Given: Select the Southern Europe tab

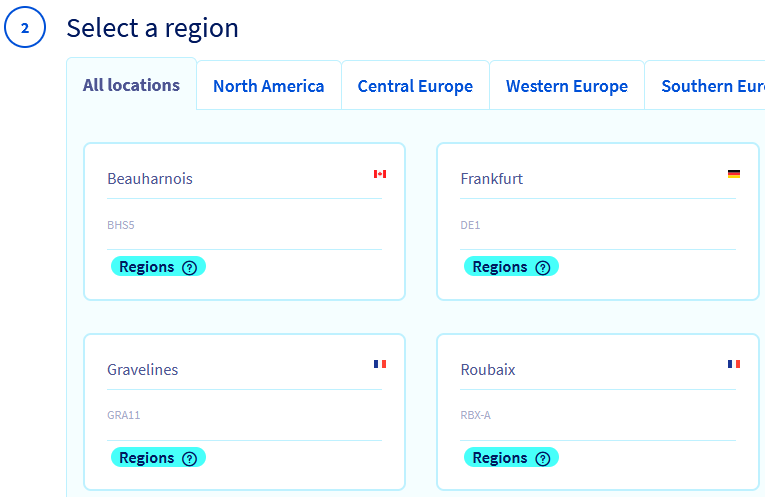Looking at the screenshot, I should (x=710, y=86).
